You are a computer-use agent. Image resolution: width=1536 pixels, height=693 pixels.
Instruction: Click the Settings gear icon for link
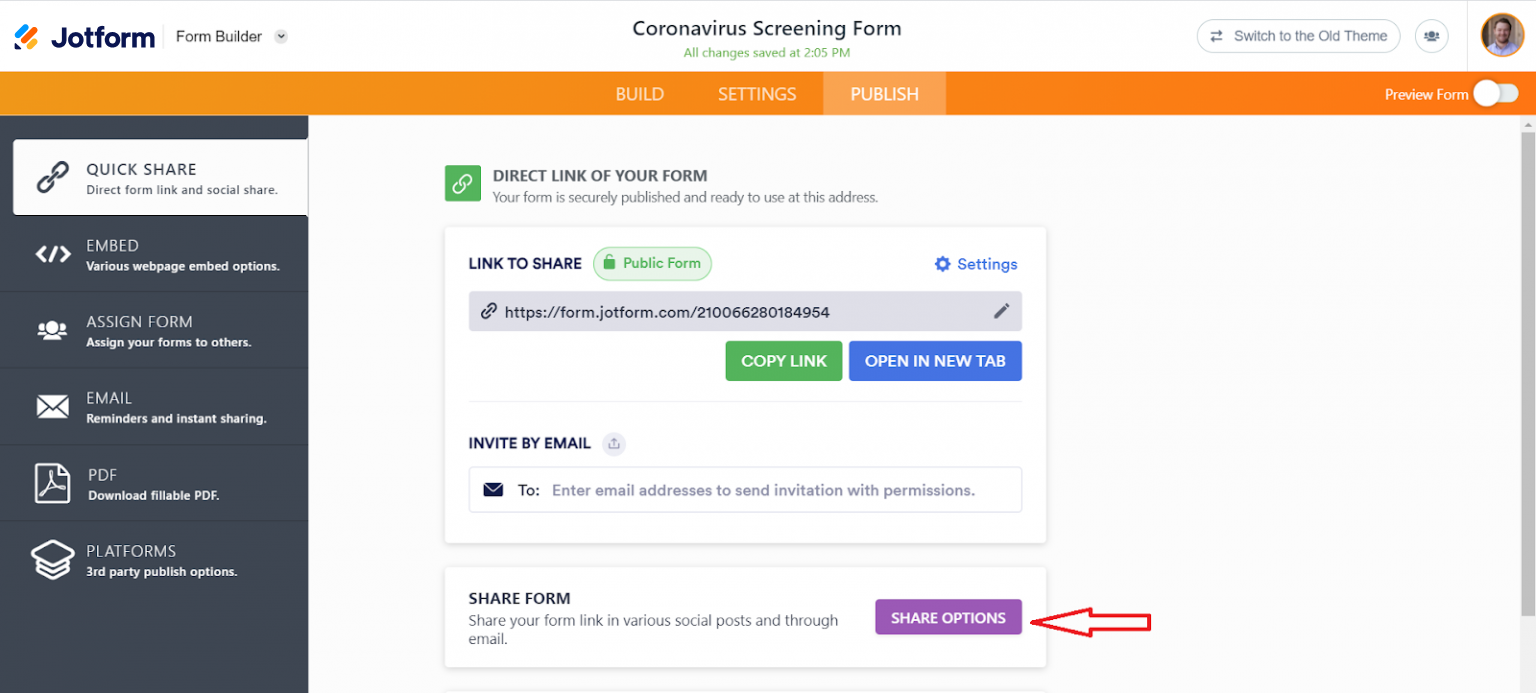pos(942,264)
